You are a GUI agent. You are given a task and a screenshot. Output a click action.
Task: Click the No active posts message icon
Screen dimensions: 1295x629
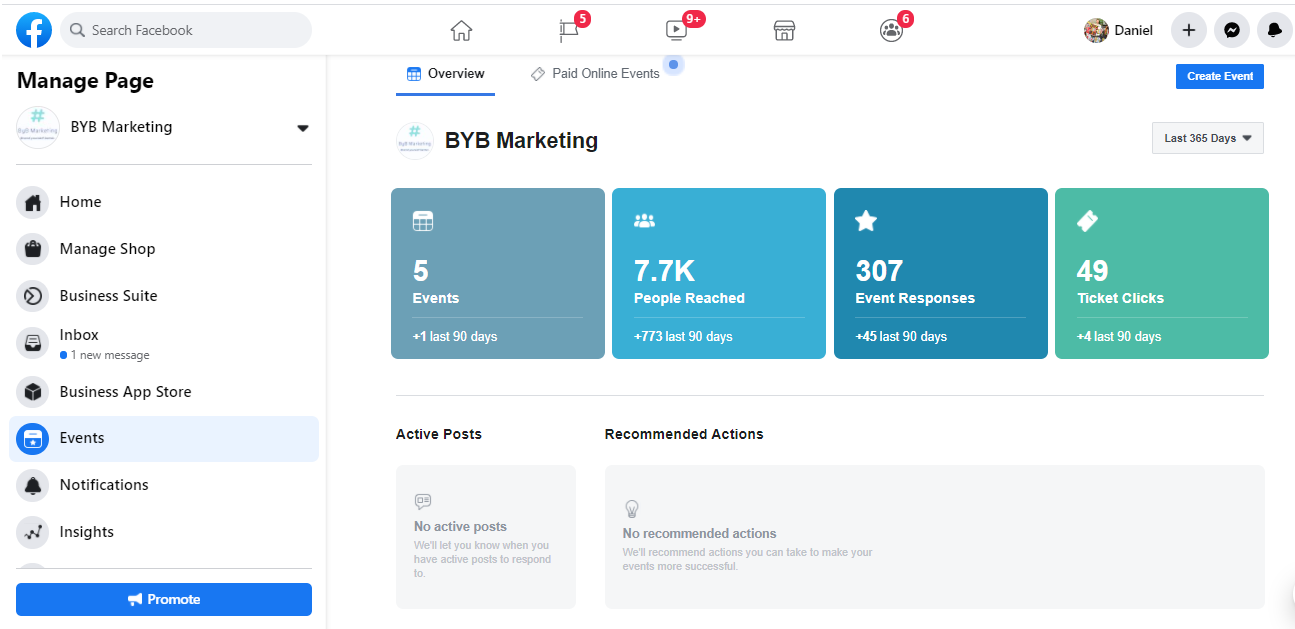point(423,501)
